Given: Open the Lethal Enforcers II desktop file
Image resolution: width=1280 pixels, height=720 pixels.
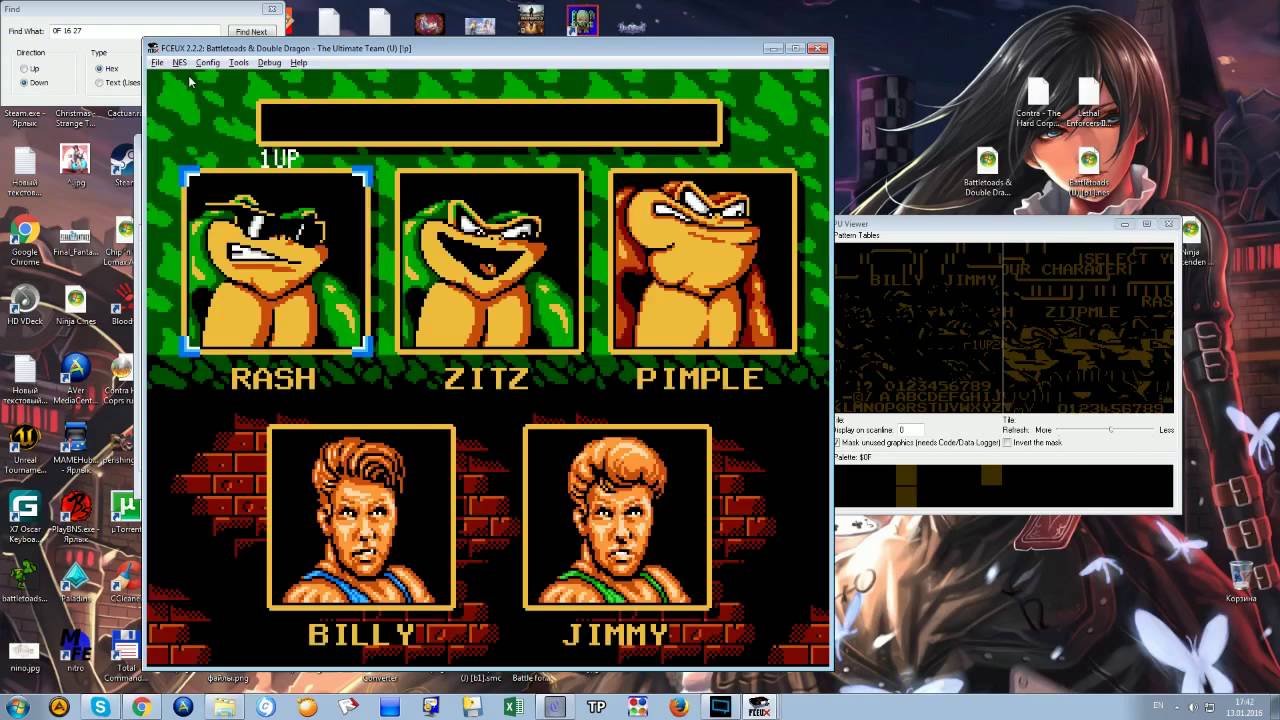Looking at the screenshot, I should pos(1089,103).
